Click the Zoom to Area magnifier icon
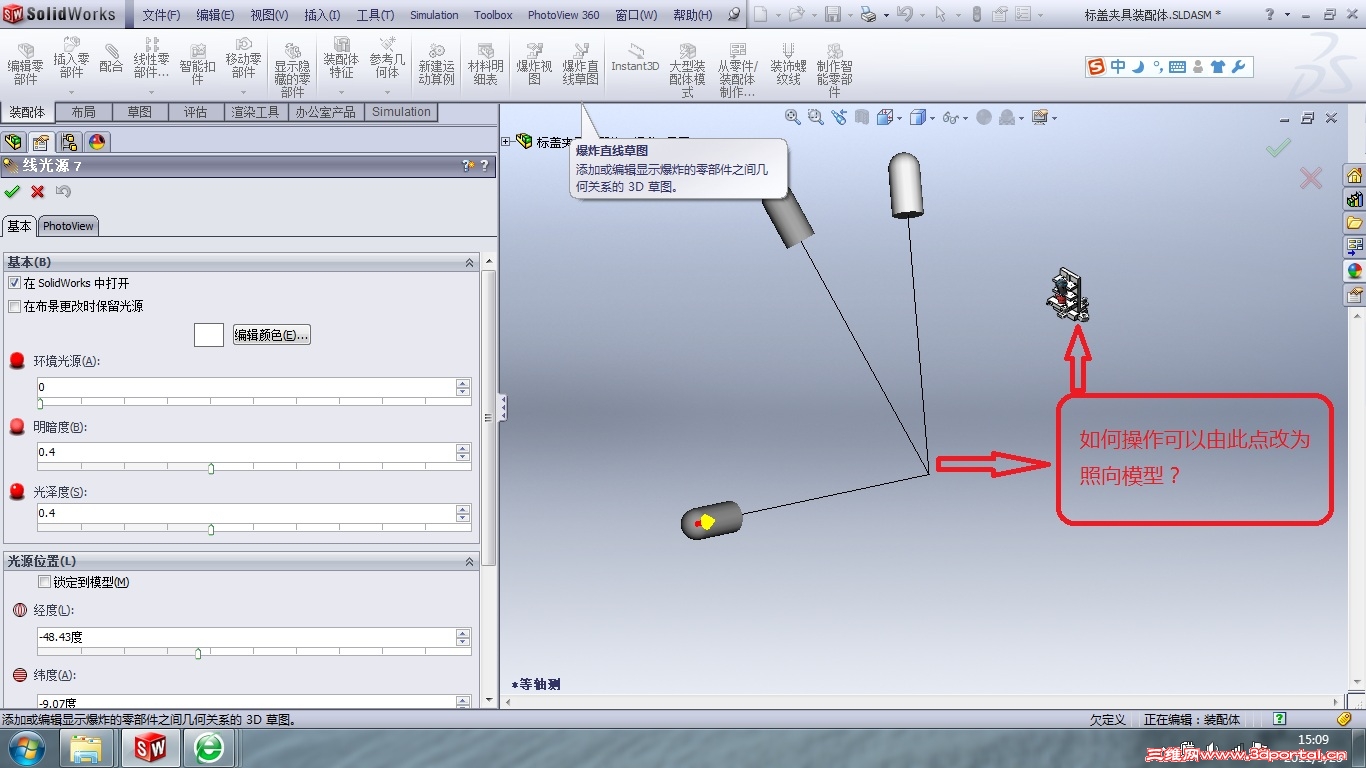Viewport: 1366px width, 768px height. pyautogui.click(x=815, y=117)
